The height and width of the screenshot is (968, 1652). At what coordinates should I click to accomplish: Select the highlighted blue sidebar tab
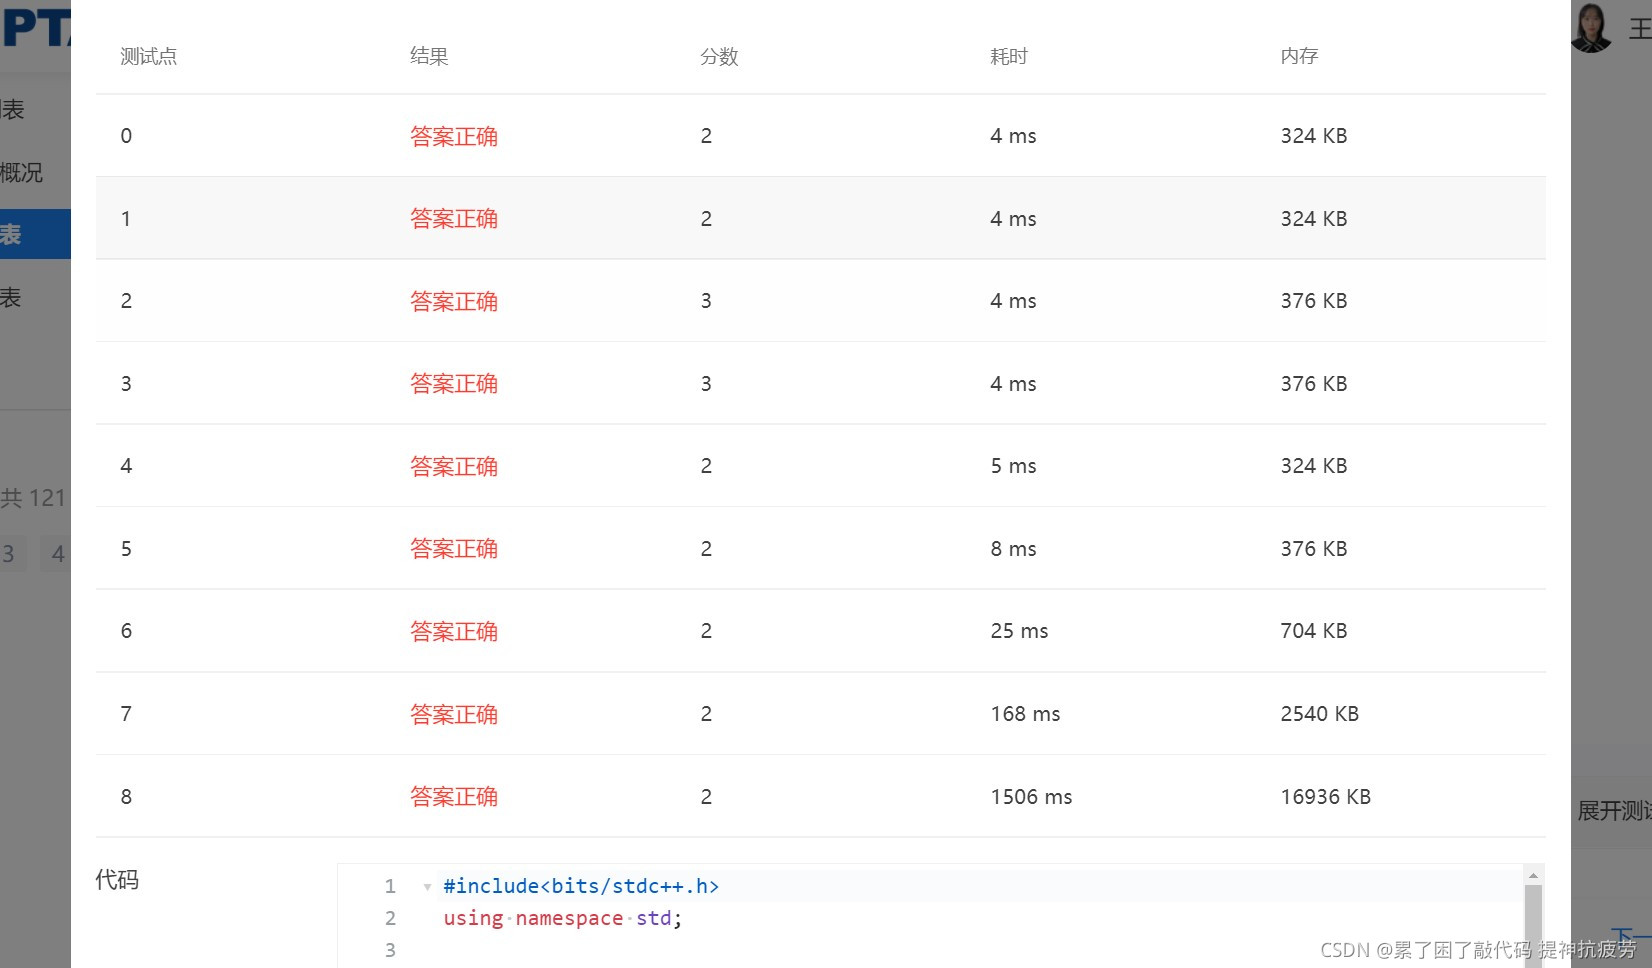[35, 234]
